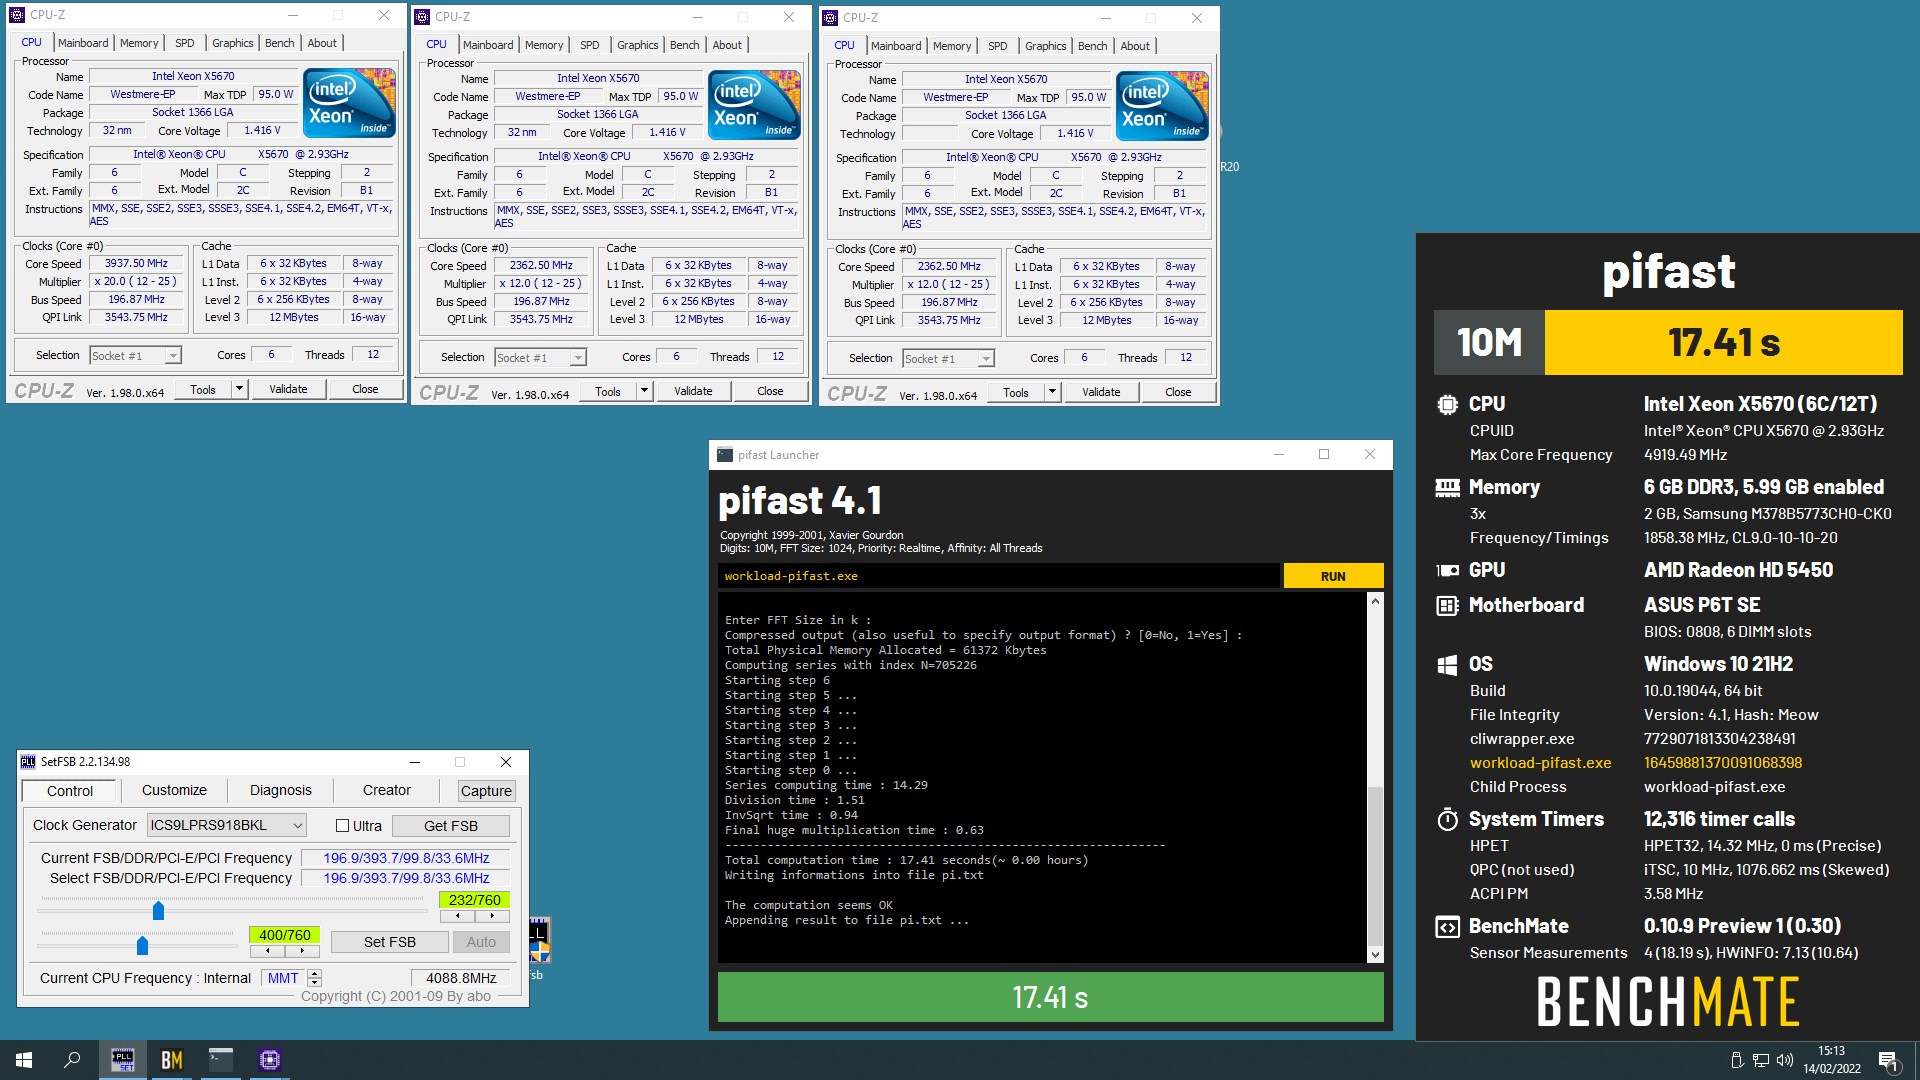The height and width of the screenshot is (1080, 1920).
Task: Click the Get FSB button
Action: point(451,826)
